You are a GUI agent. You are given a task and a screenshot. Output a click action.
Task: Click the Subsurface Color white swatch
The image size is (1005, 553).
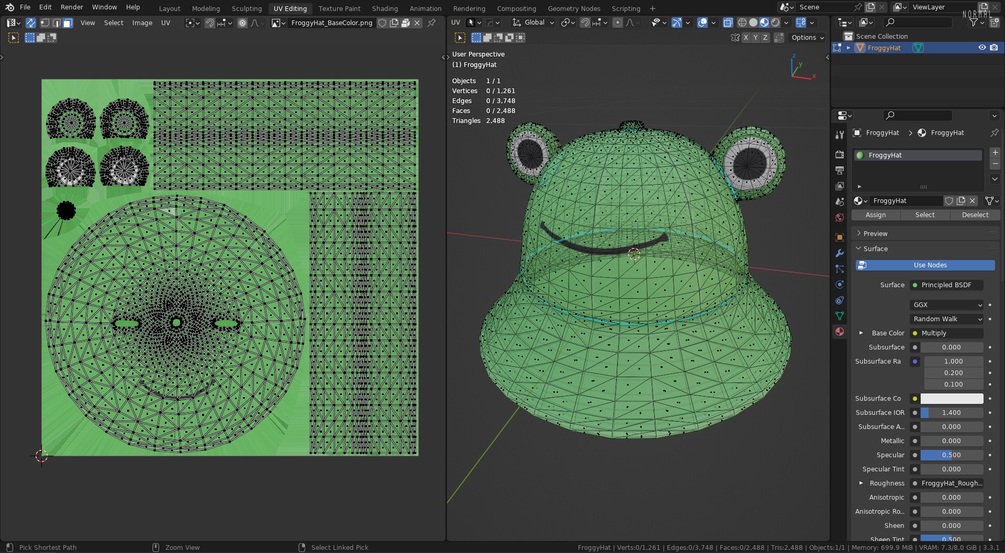(x=952, y=399)
